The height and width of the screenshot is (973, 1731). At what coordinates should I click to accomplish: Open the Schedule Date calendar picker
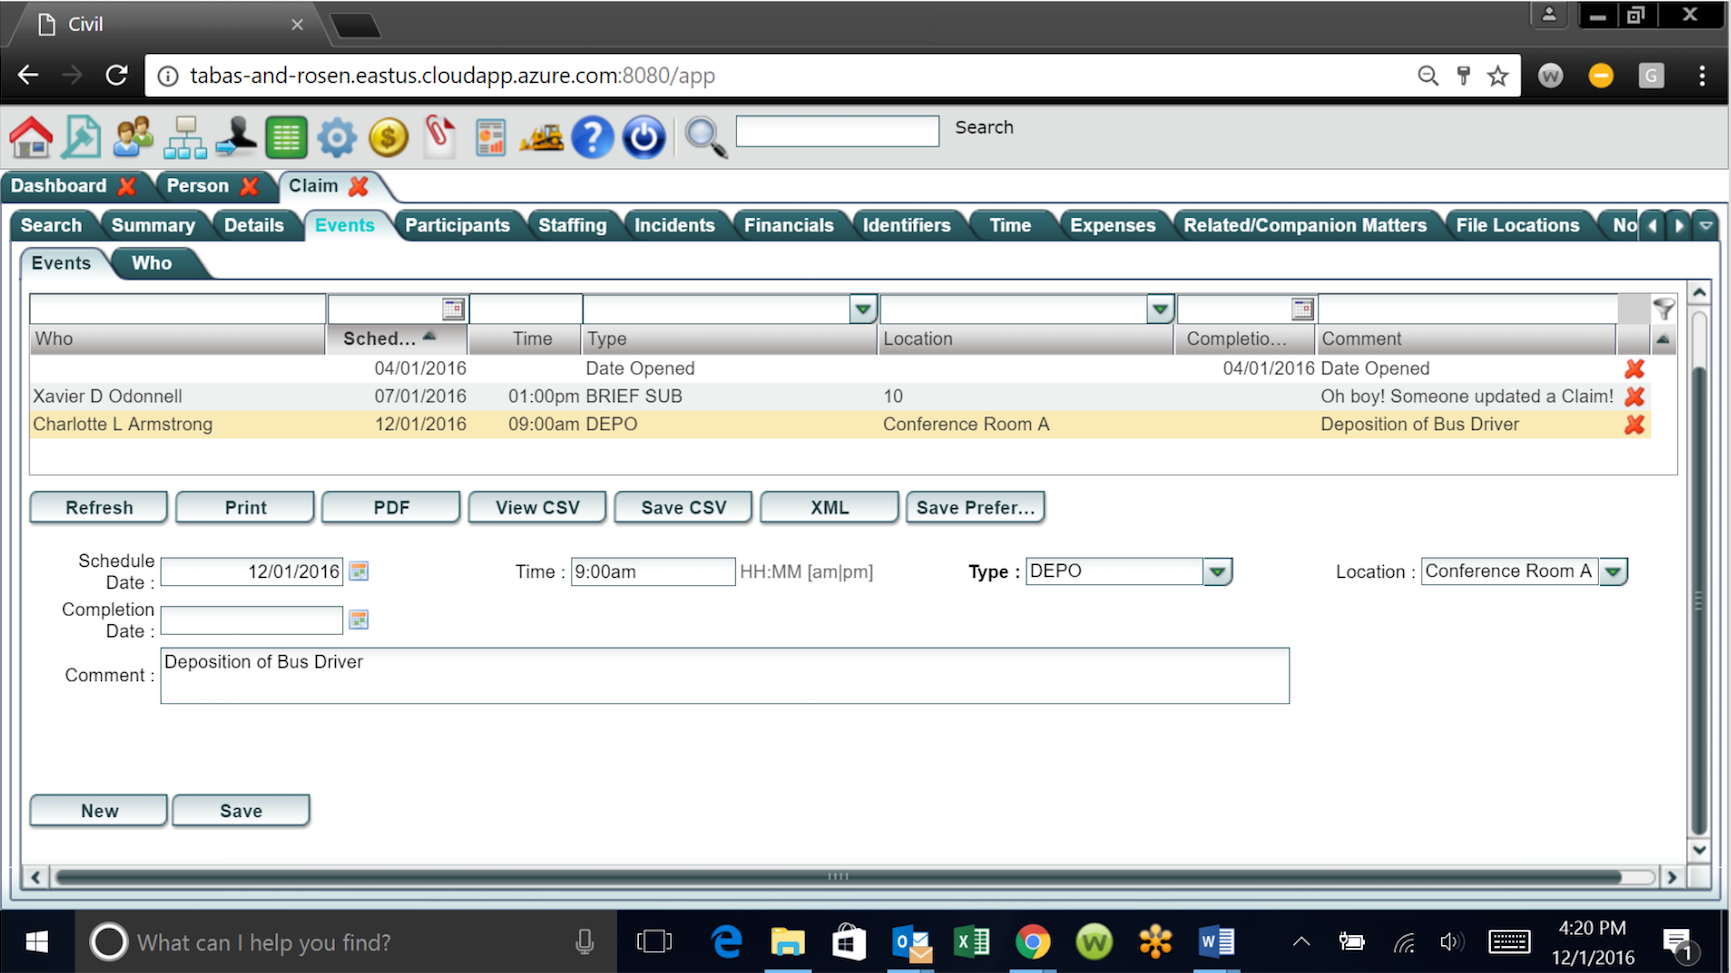358,571
